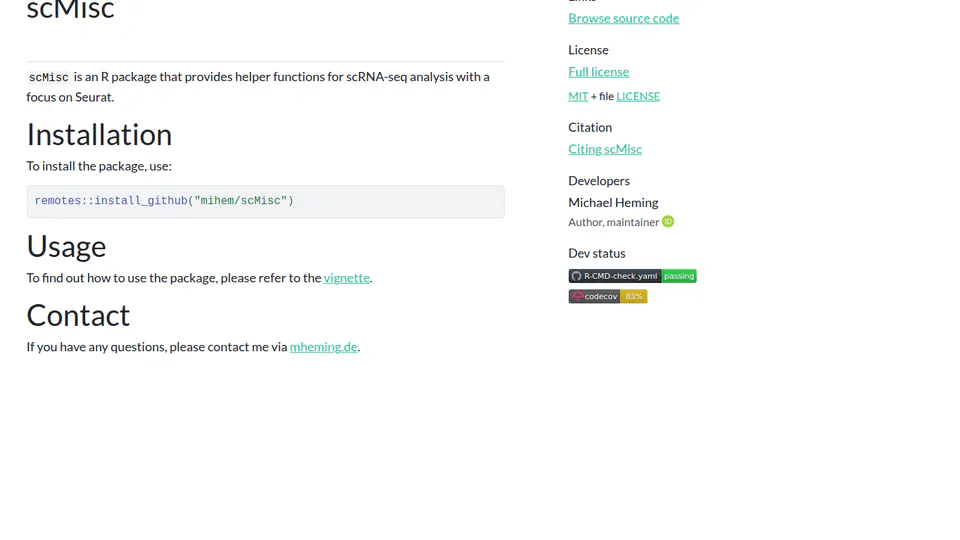
Task: Click the R-CMD-check.yaml passing badge
Action: click(x=632, y=276)
